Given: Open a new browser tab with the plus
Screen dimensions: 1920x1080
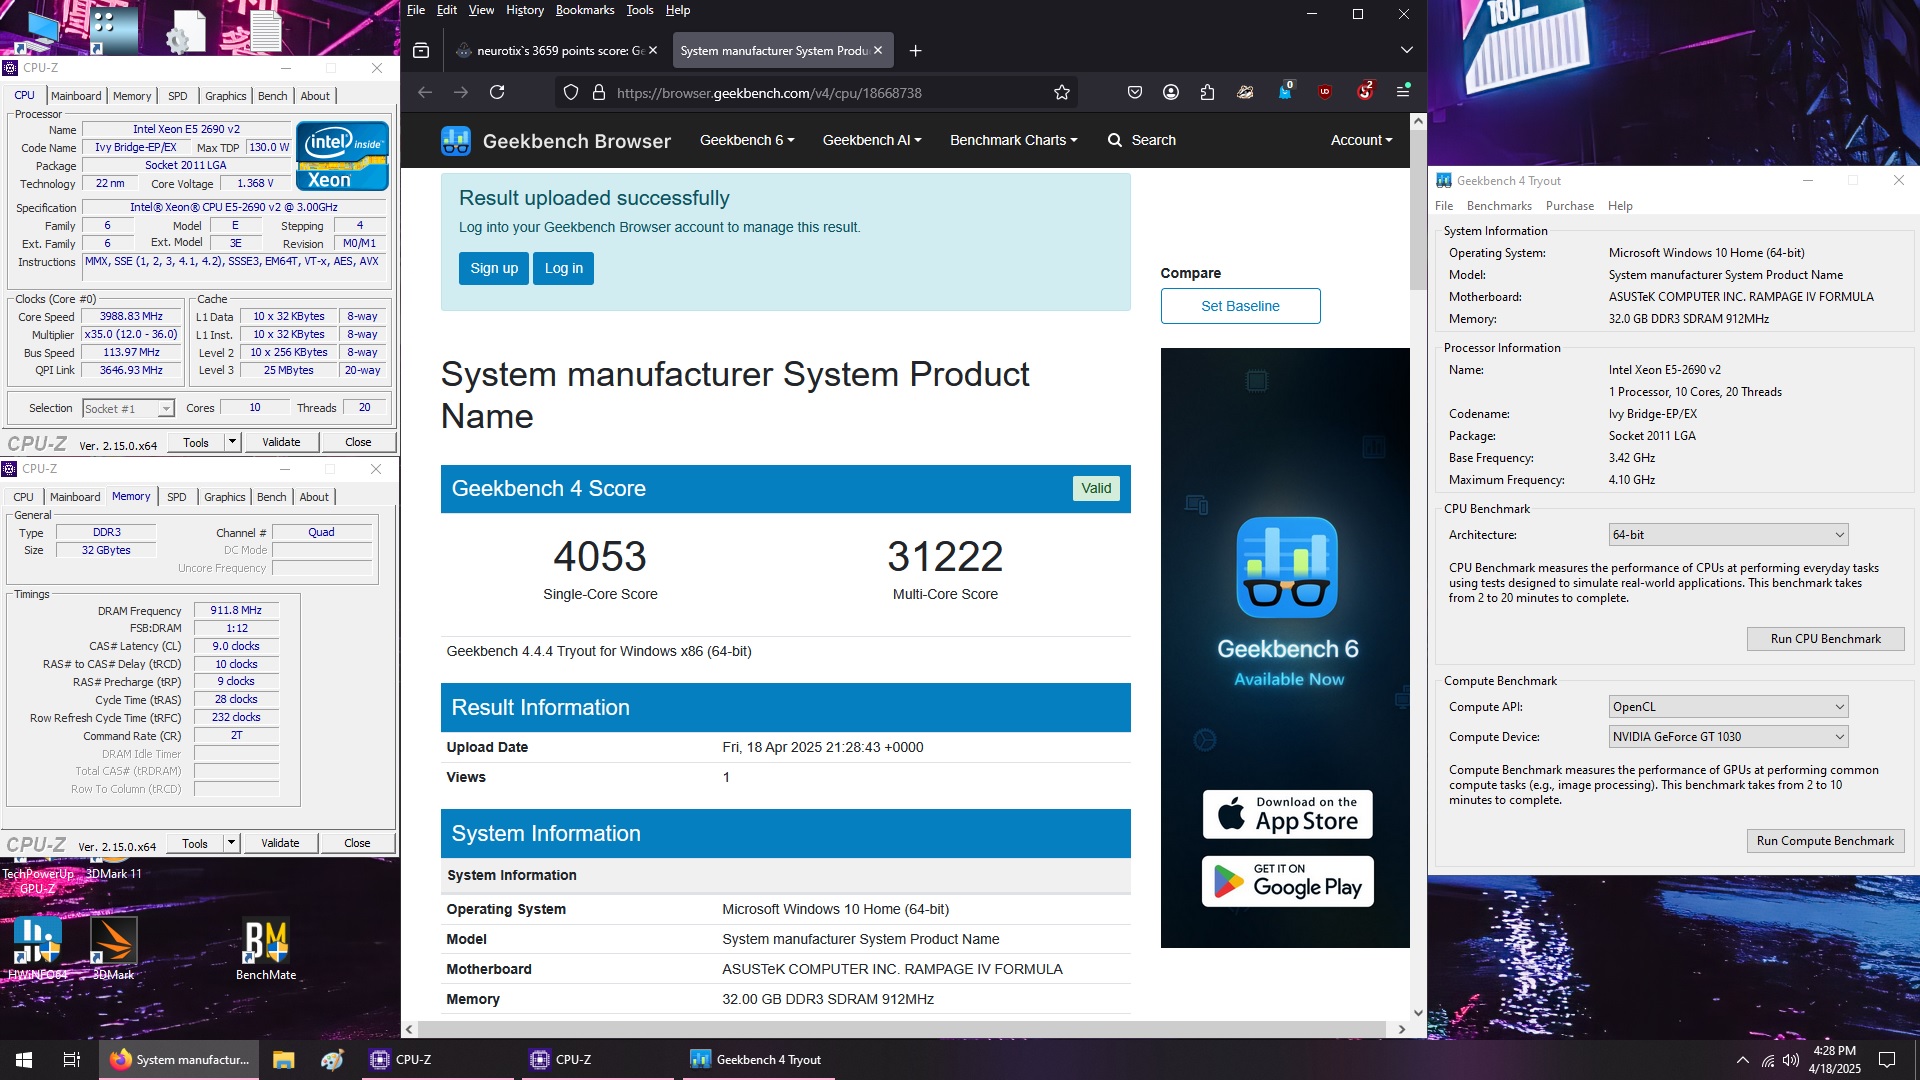Looking at the screenshot, I should coord(915,51).
